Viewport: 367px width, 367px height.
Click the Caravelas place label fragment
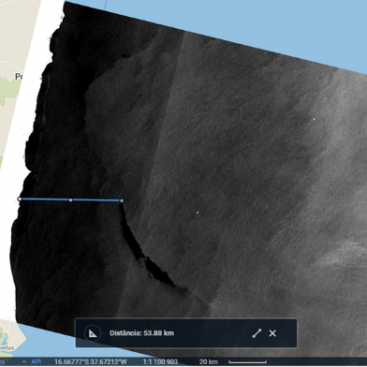coord(7,348)
